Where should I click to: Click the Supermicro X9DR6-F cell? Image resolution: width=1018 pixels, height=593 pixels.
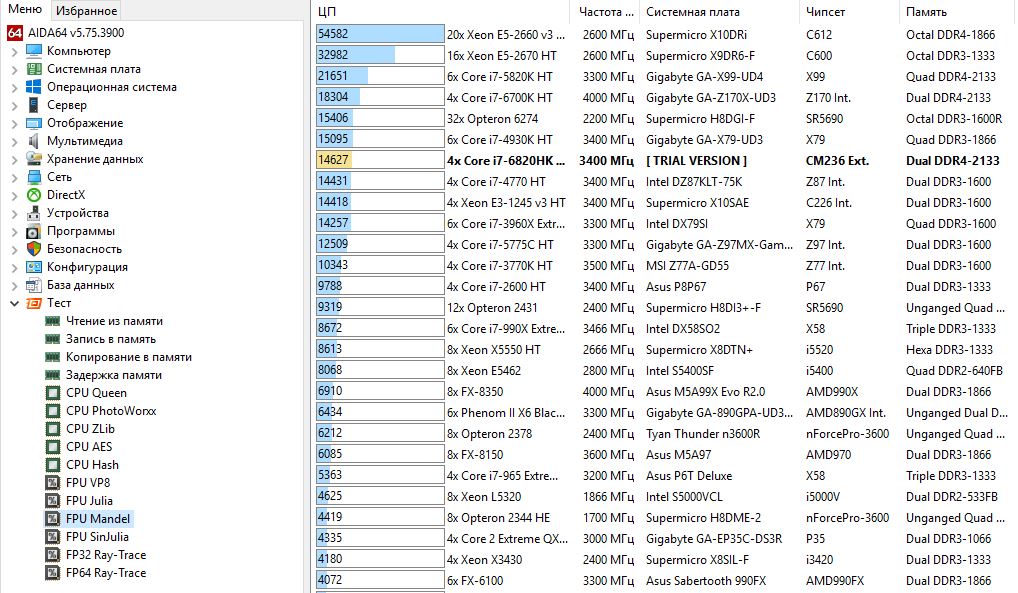point(700,56)
